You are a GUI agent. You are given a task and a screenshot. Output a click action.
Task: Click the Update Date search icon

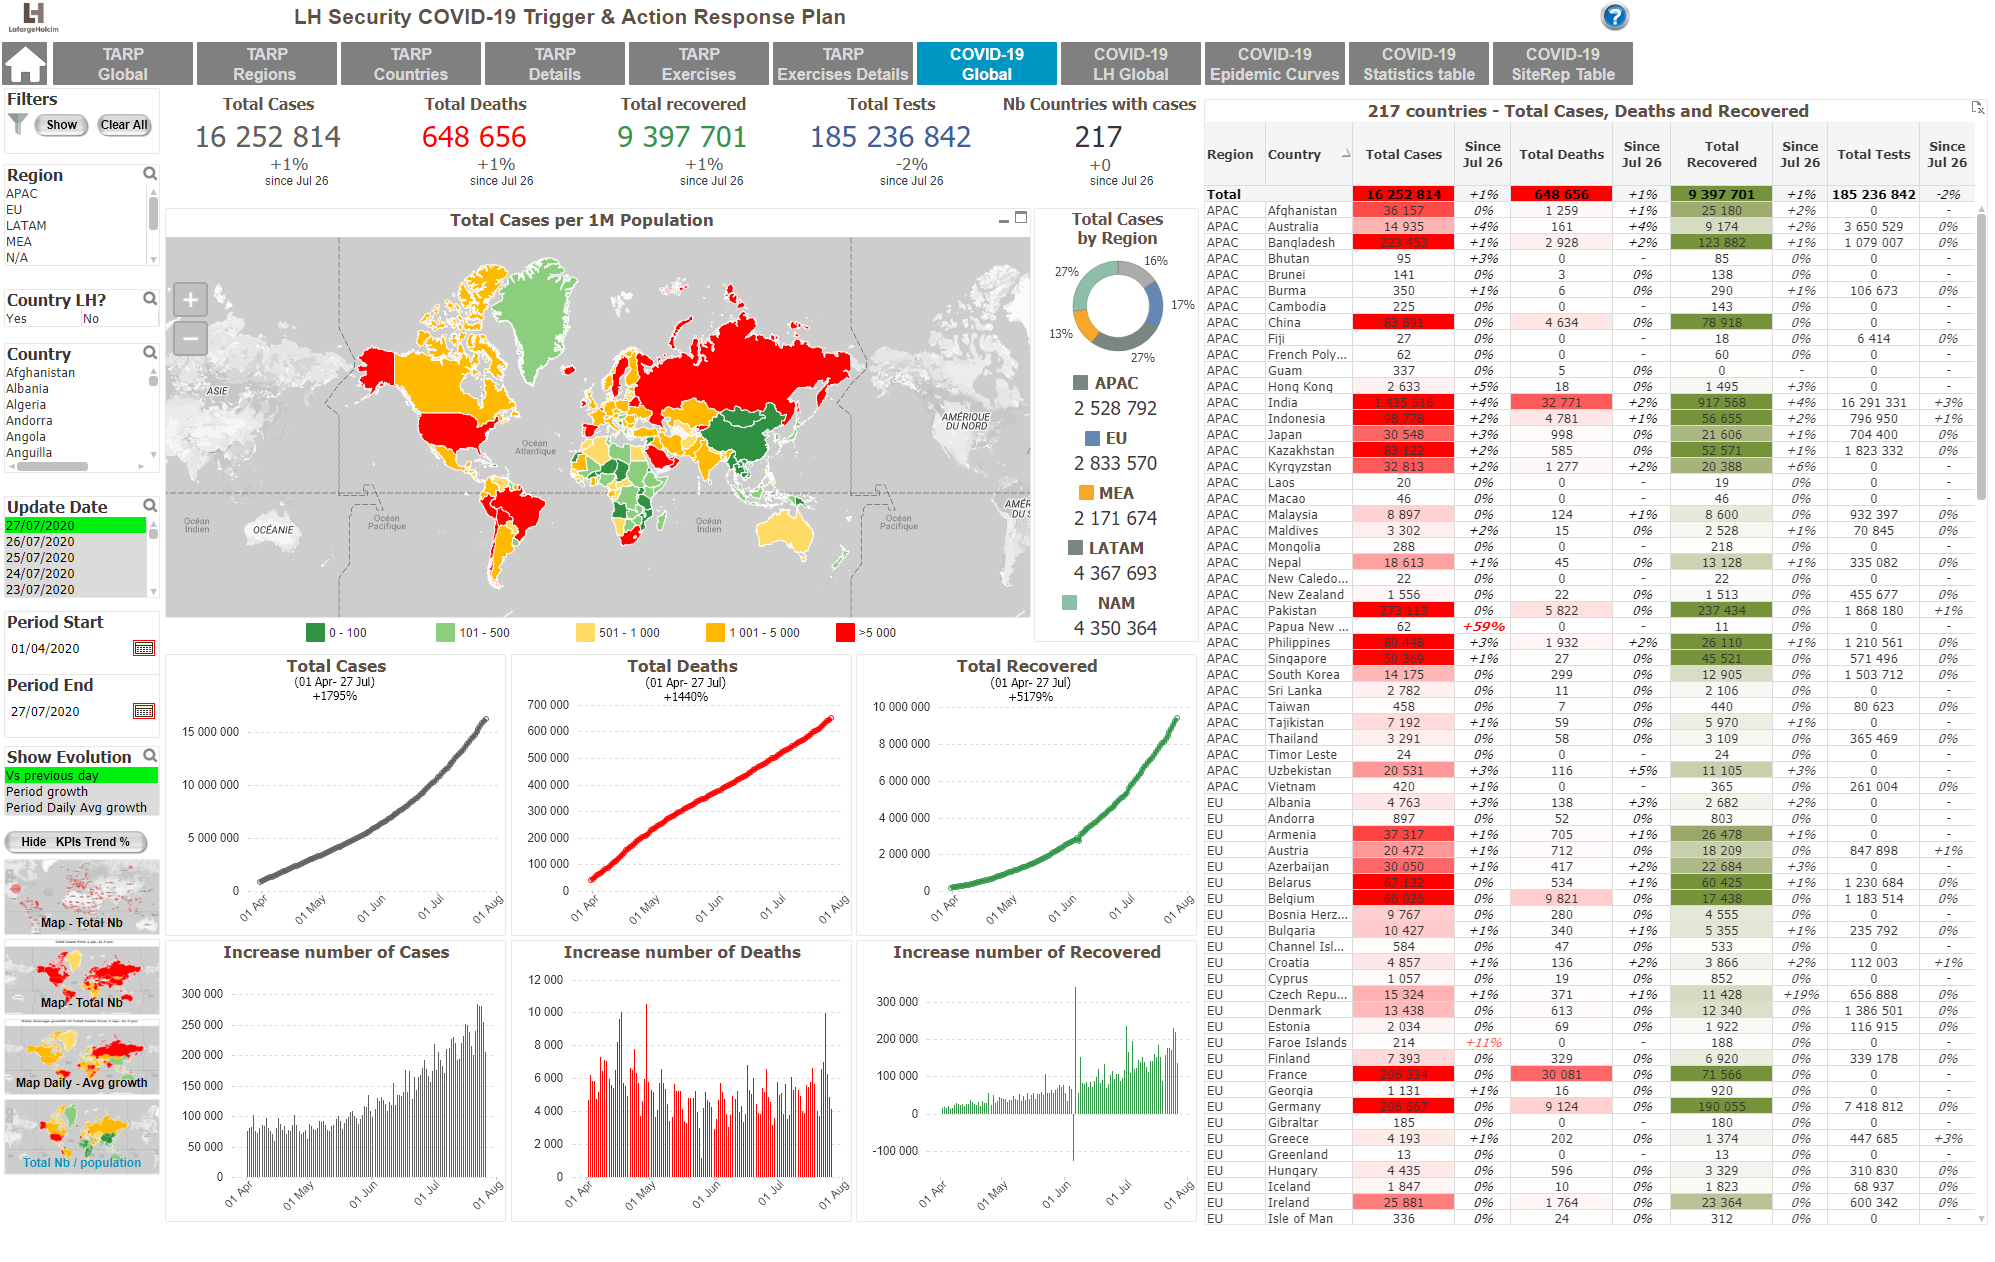(x=150, y=506)
